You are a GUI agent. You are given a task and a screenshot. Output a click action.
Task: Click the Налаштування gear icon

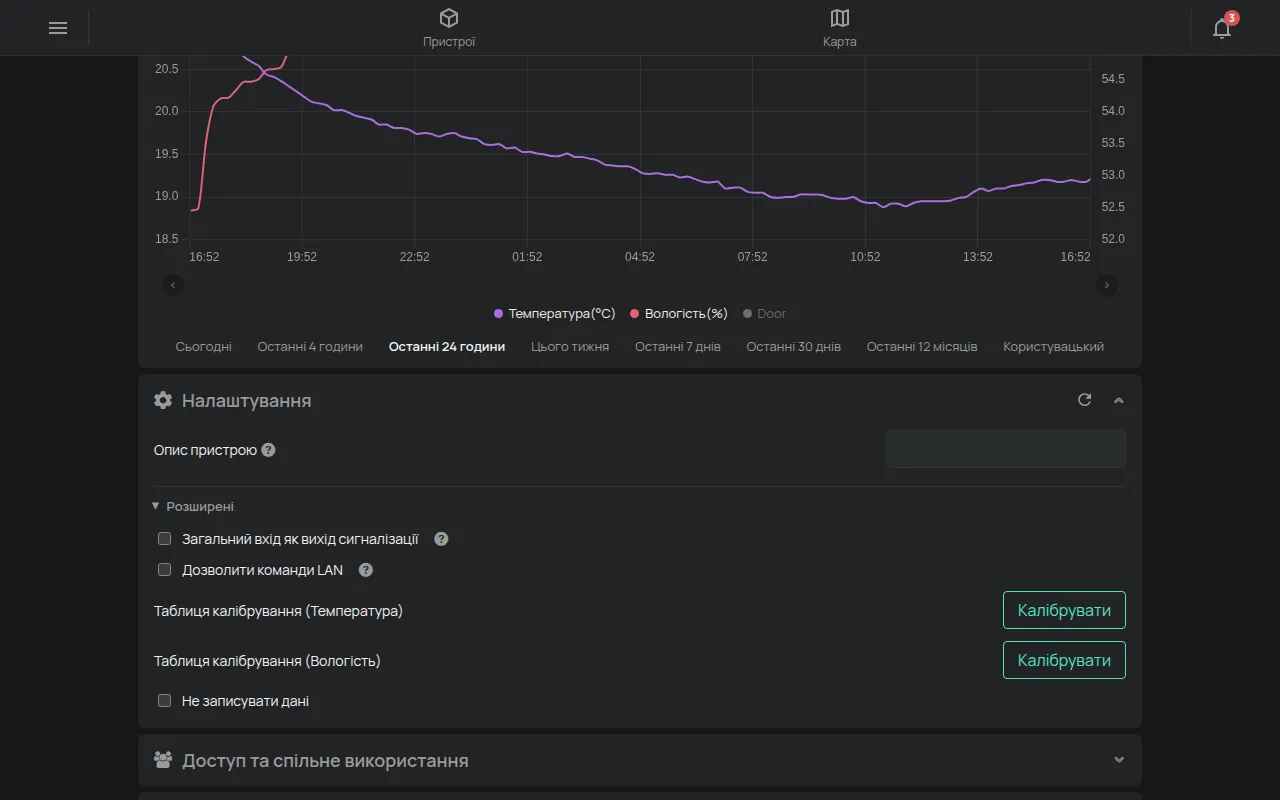[x=163, y=400]
